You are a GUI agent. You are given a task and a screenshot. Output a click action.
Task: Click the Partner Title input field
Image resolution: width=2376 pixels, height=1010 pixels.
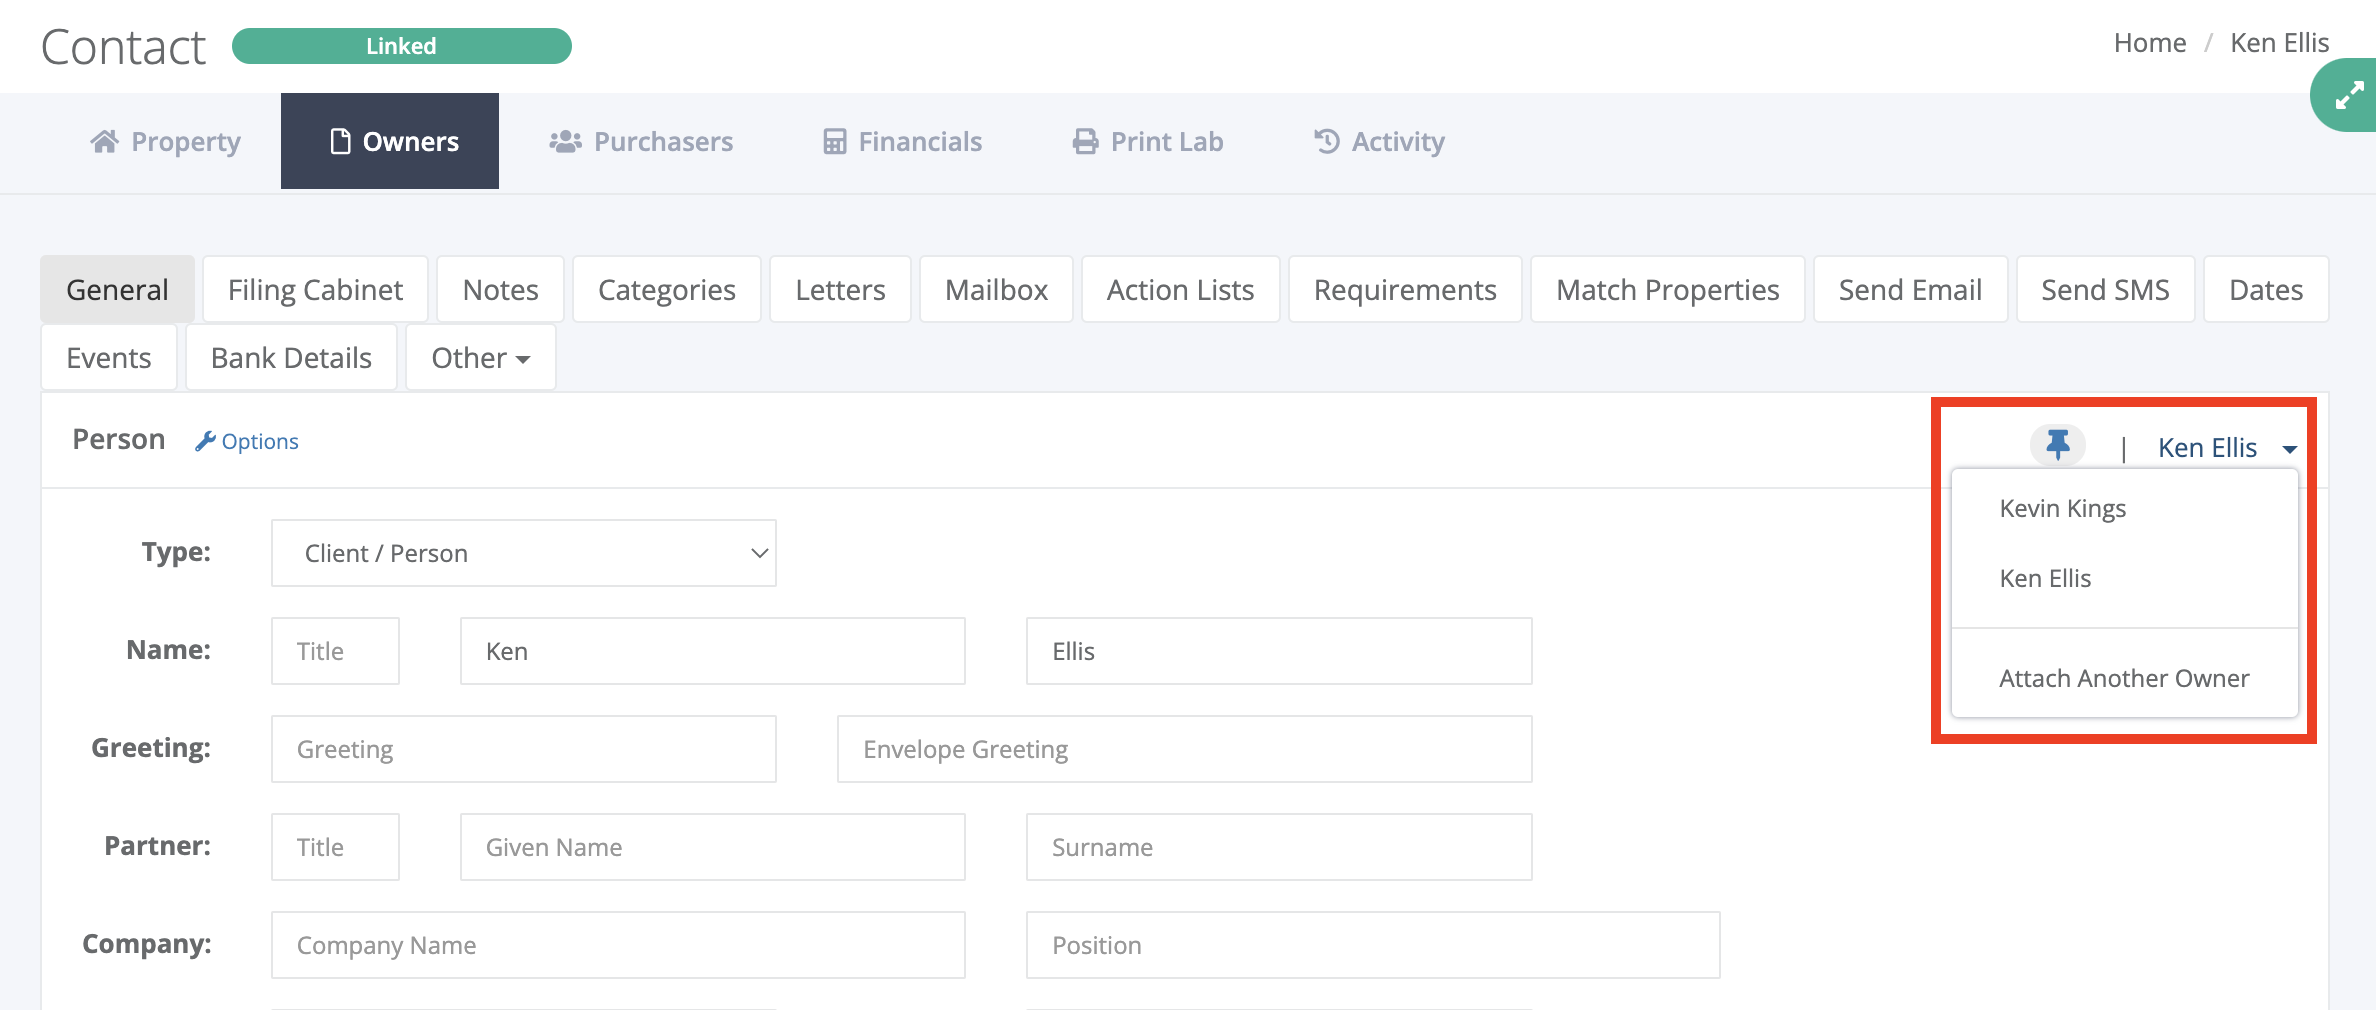pos(335,847)
